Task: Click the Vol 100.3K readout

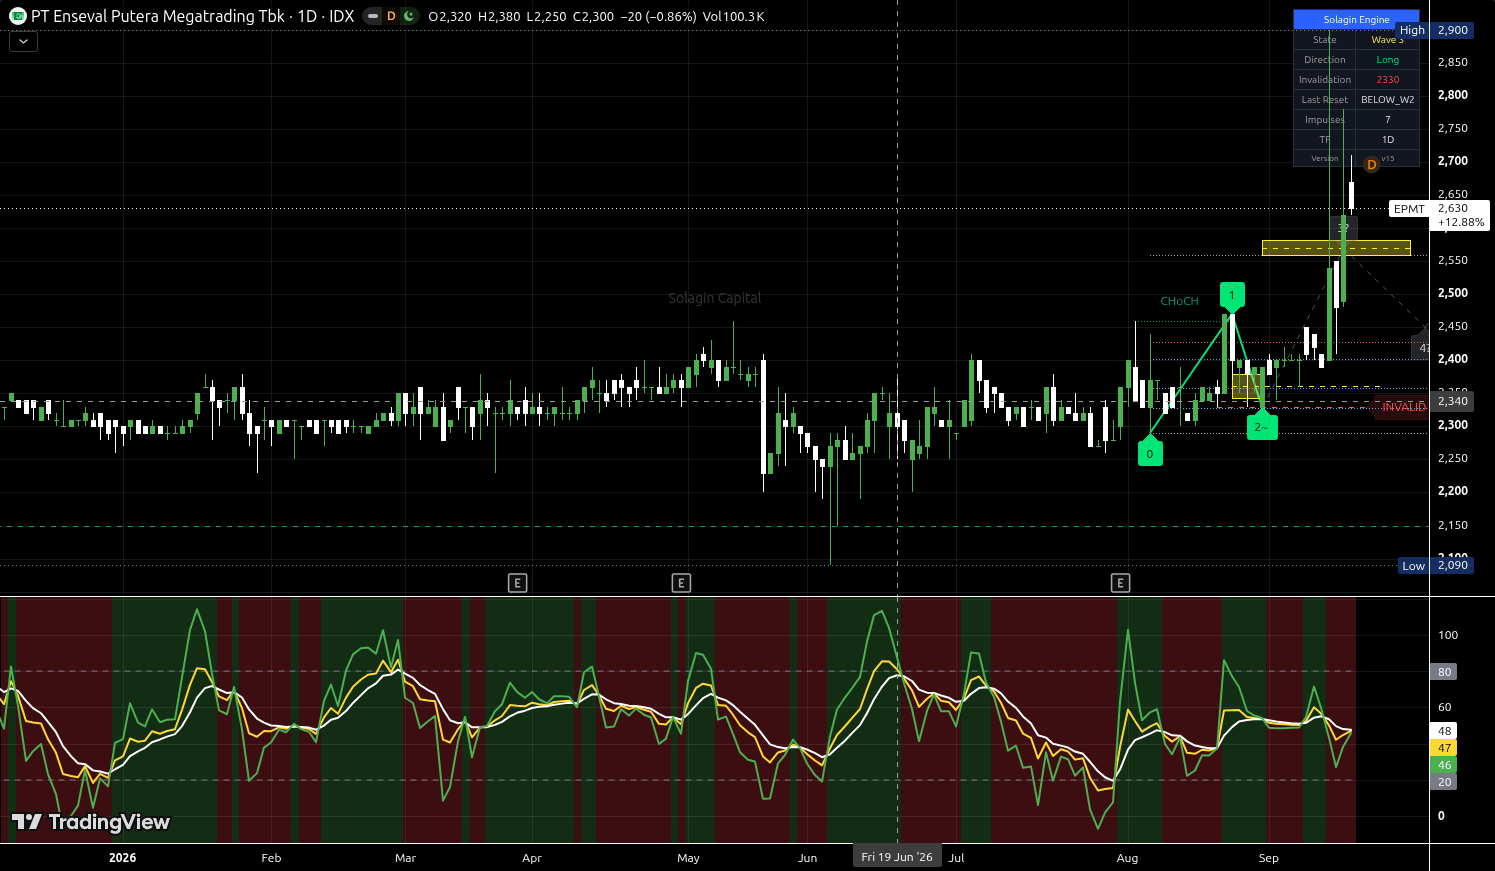Action: 733,16
